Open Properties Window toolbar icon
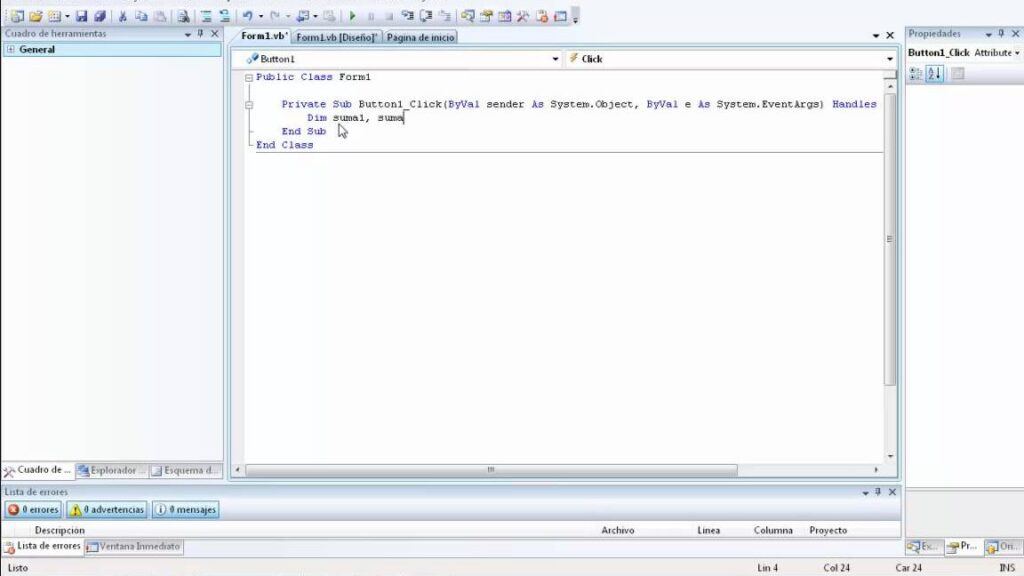Screen dimensions: 1024x576 [487, 16]
